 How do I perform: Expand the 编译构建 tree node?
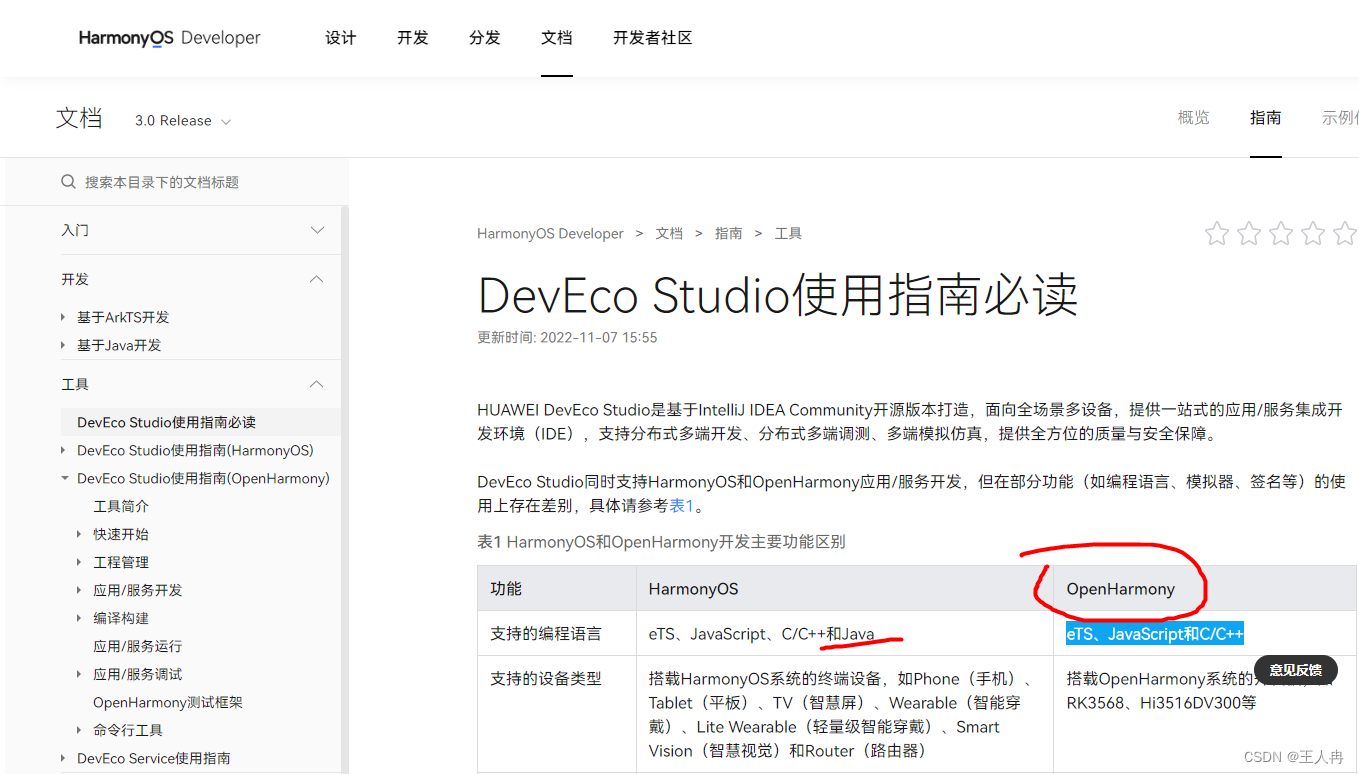tap(81, 618)
